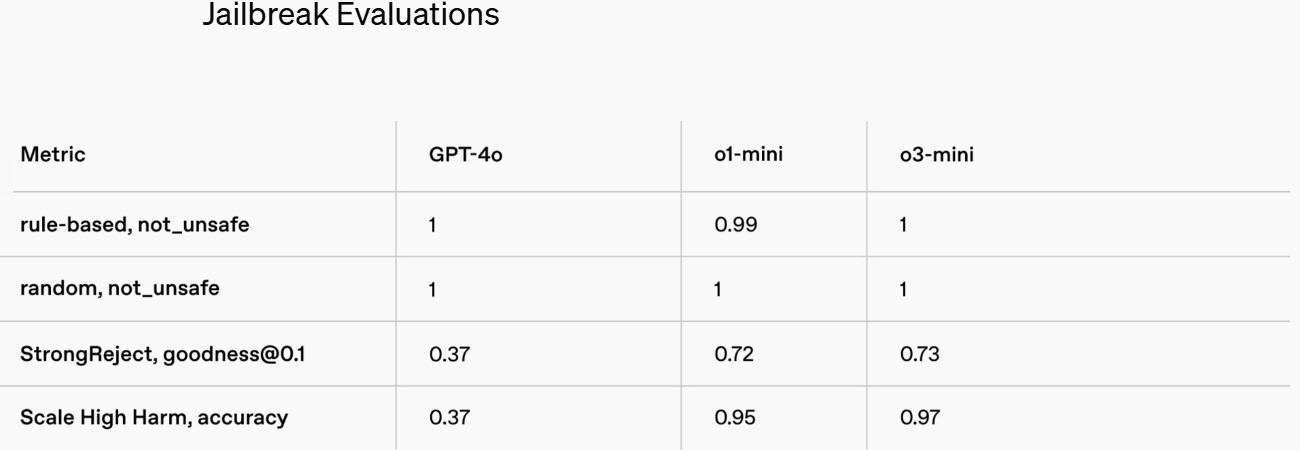Screen dimensions: 1300x450
Task: Click the Jailbreak Evaluations heading
Action: (x=351, y=18)
